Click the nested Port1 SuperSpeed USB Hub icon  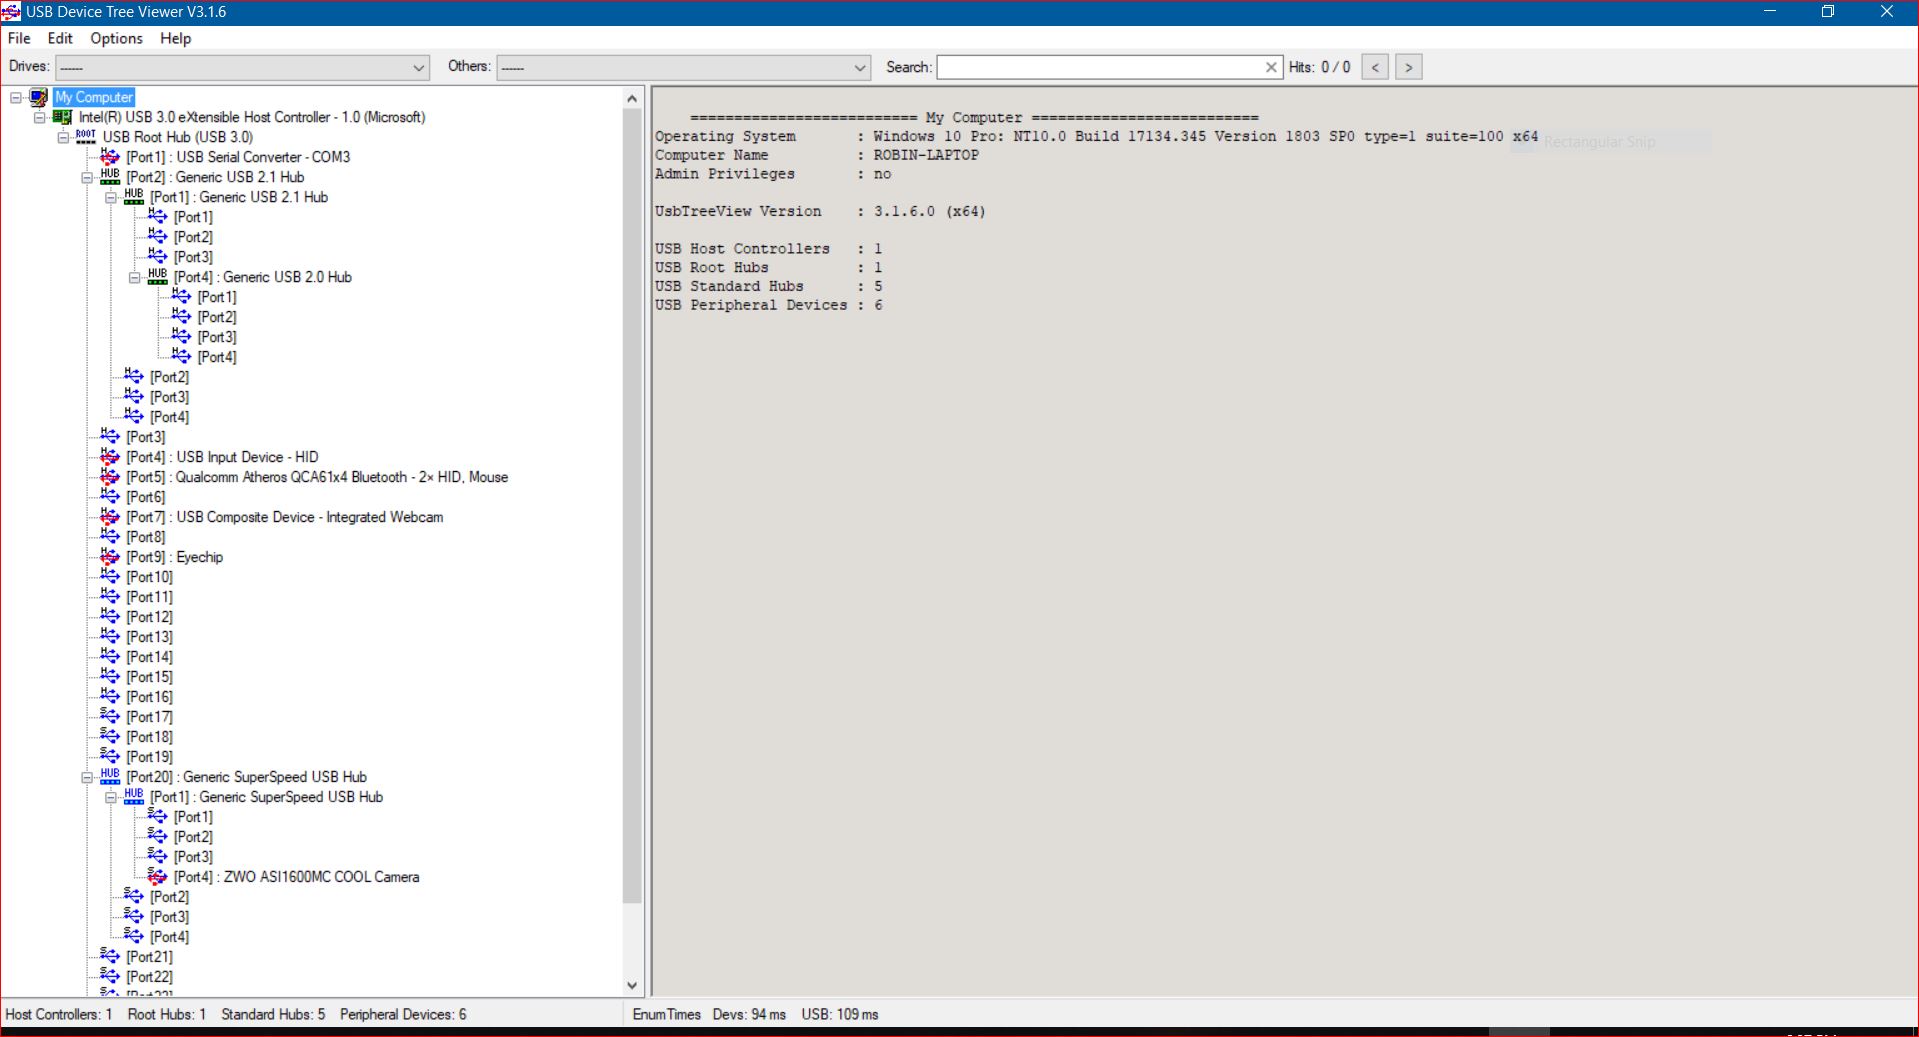coord(134,797)
